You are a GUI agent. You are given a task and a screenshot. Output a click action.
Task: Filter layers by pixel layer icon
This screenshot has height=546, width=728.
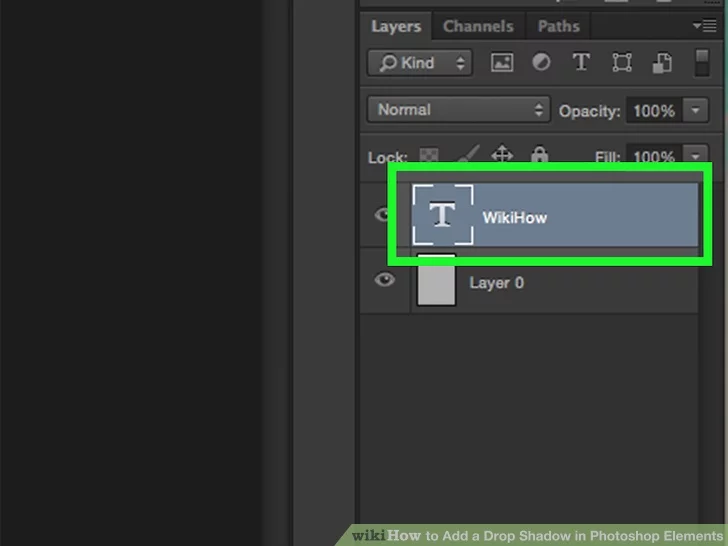click(502, 62)
